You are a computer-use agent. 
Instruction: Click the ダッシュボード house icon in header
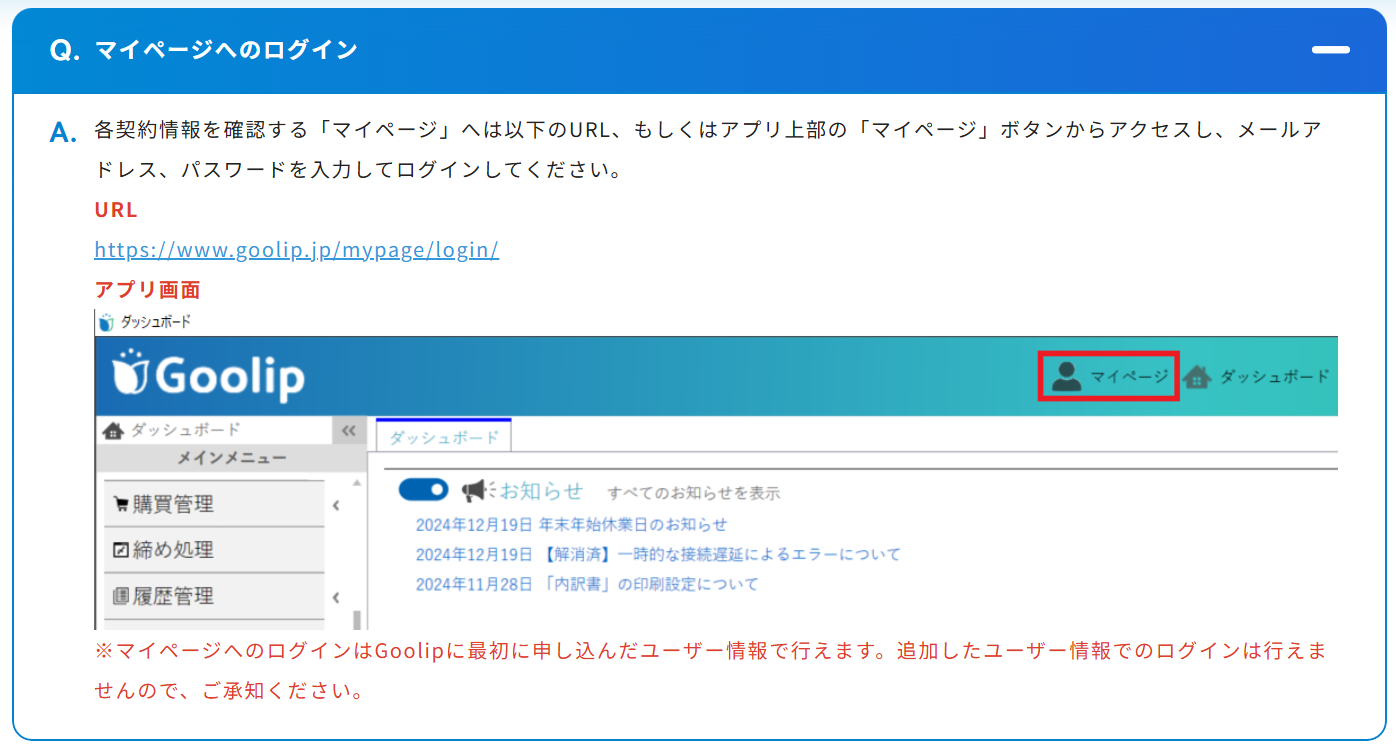click(1196, 377)
